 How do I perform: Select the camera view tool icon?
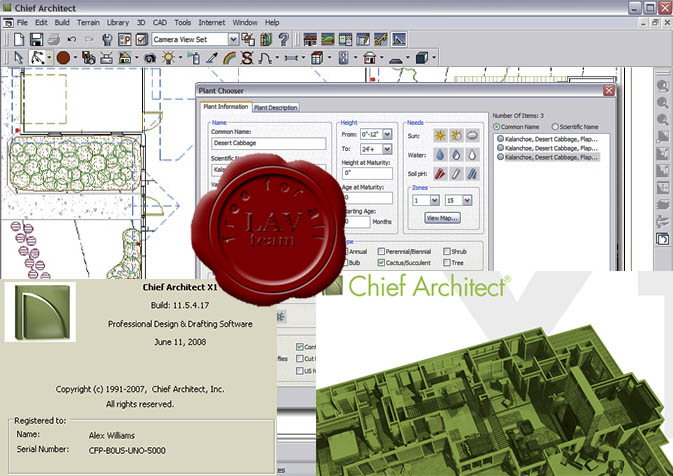tap(150, 58)
